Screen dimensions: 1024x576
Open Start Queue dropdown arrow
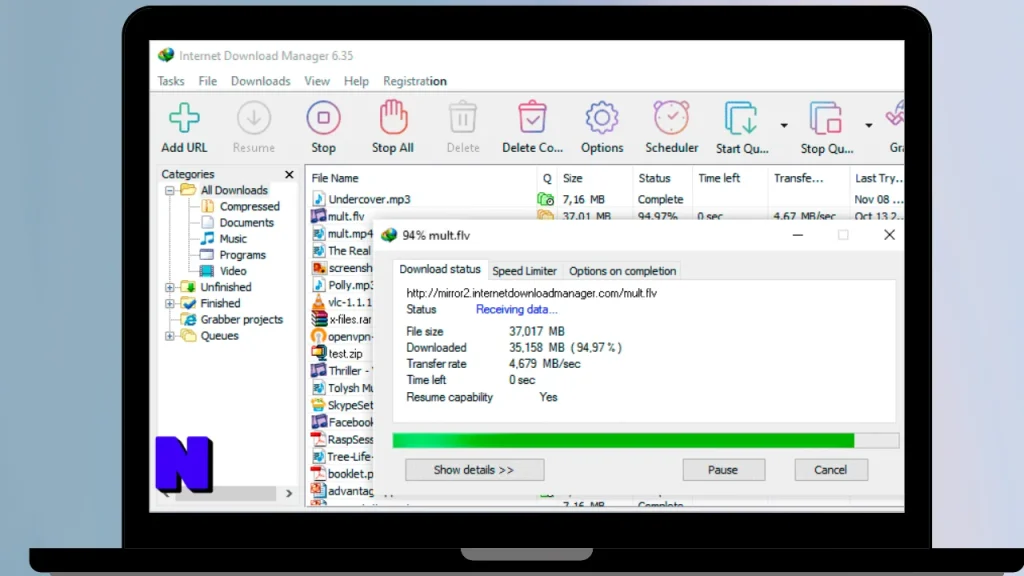784,125
